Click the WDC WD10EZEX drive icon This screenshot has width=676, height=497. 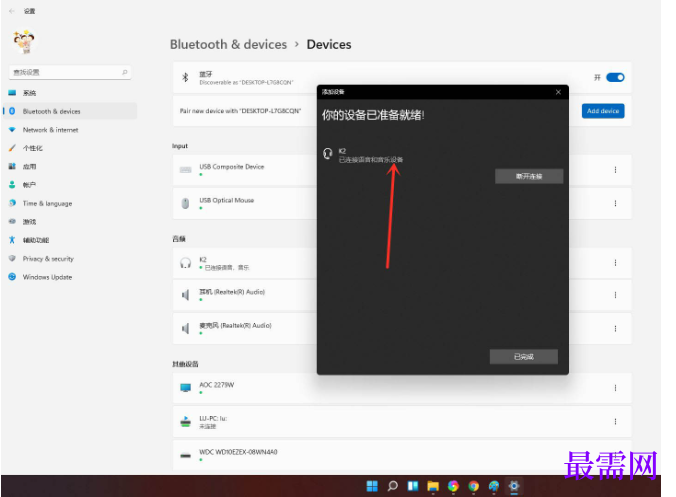(185, 455)
